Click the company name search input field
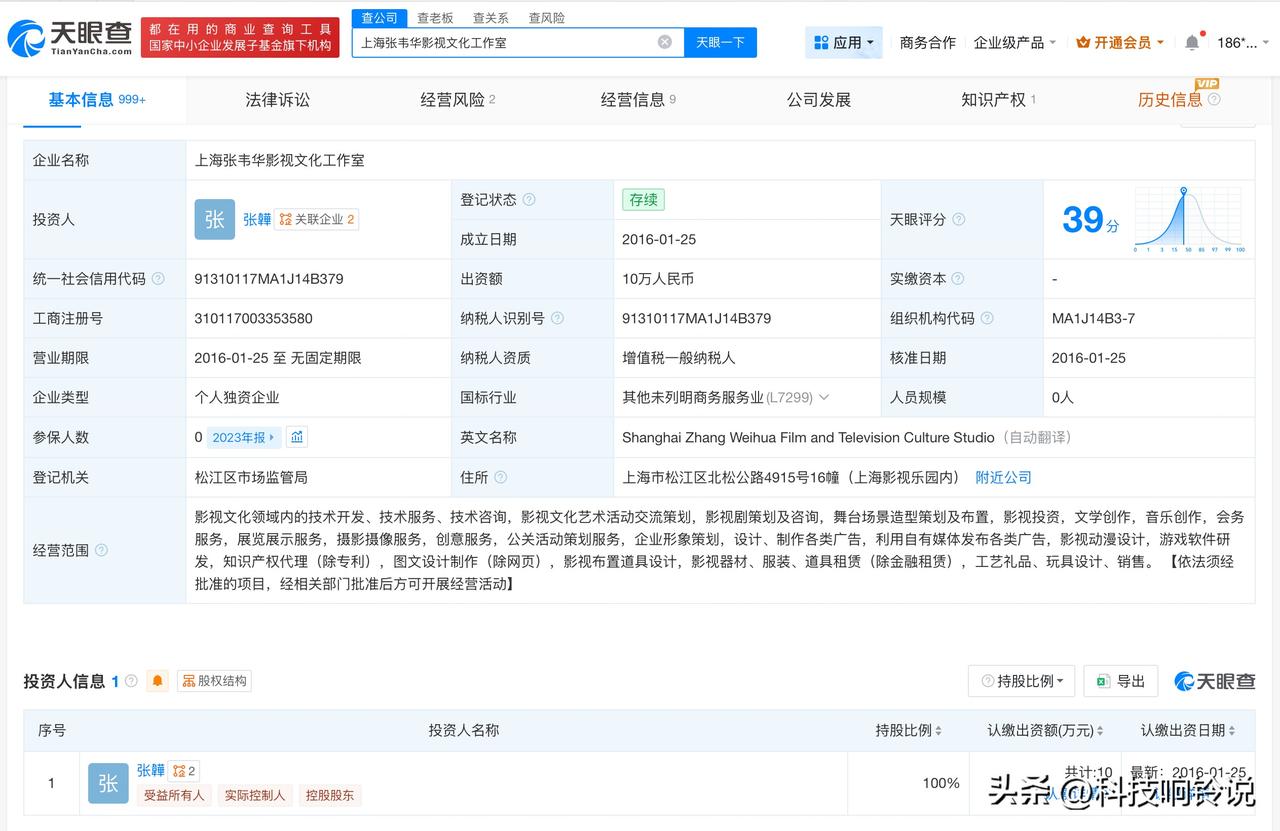Screen dimensions: 1280x831 505,42
